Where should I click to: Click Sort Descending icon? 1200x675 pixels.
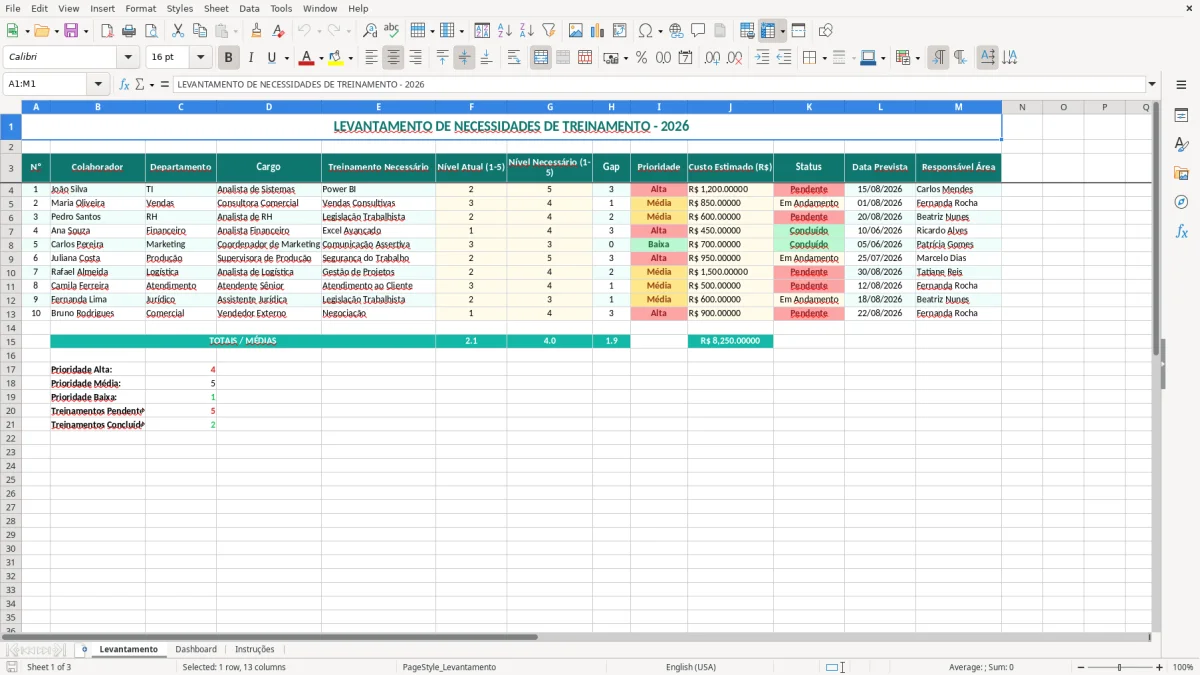[527, 31]
